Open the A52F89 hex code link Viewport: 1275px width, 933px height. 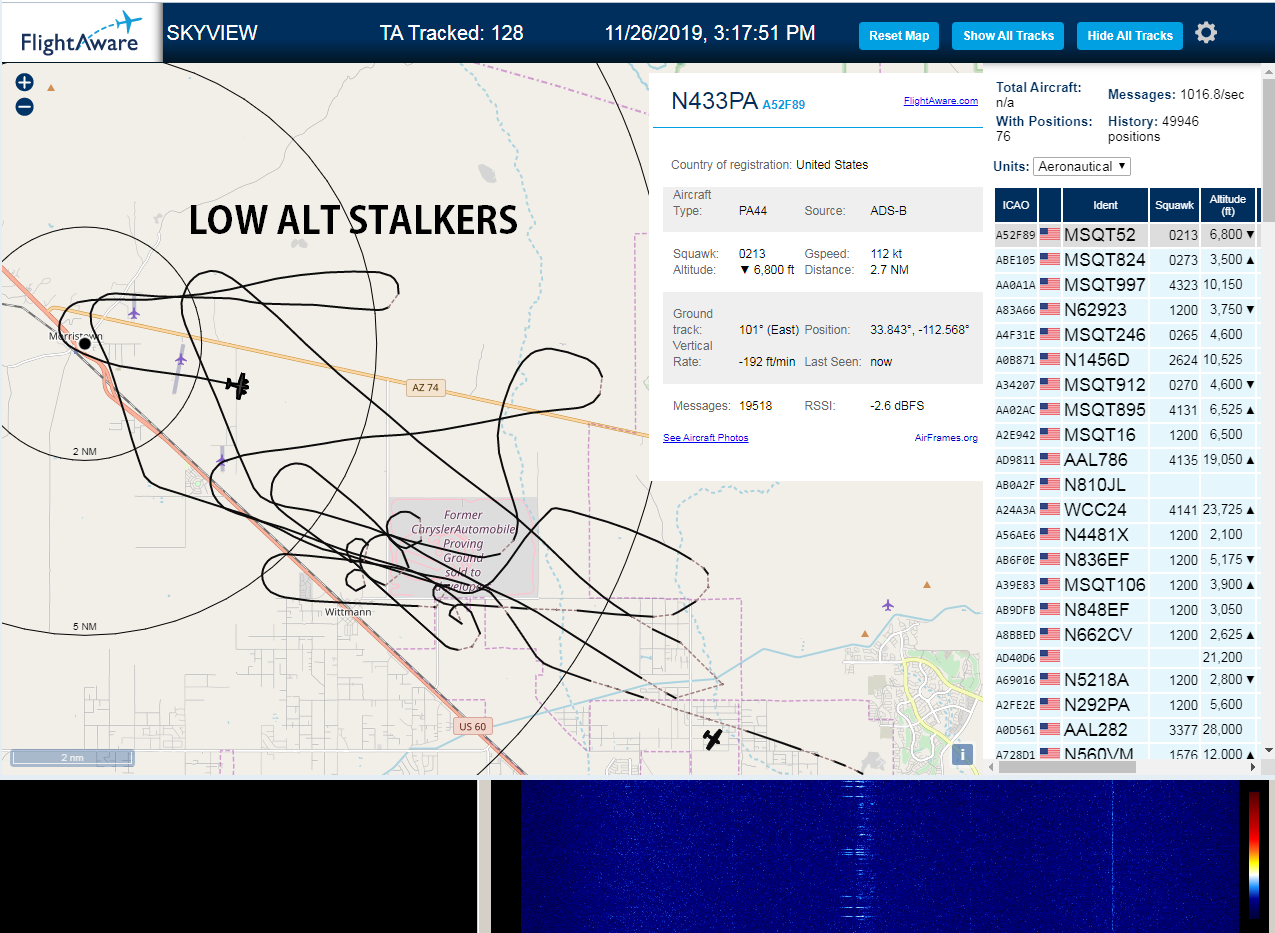783,104
